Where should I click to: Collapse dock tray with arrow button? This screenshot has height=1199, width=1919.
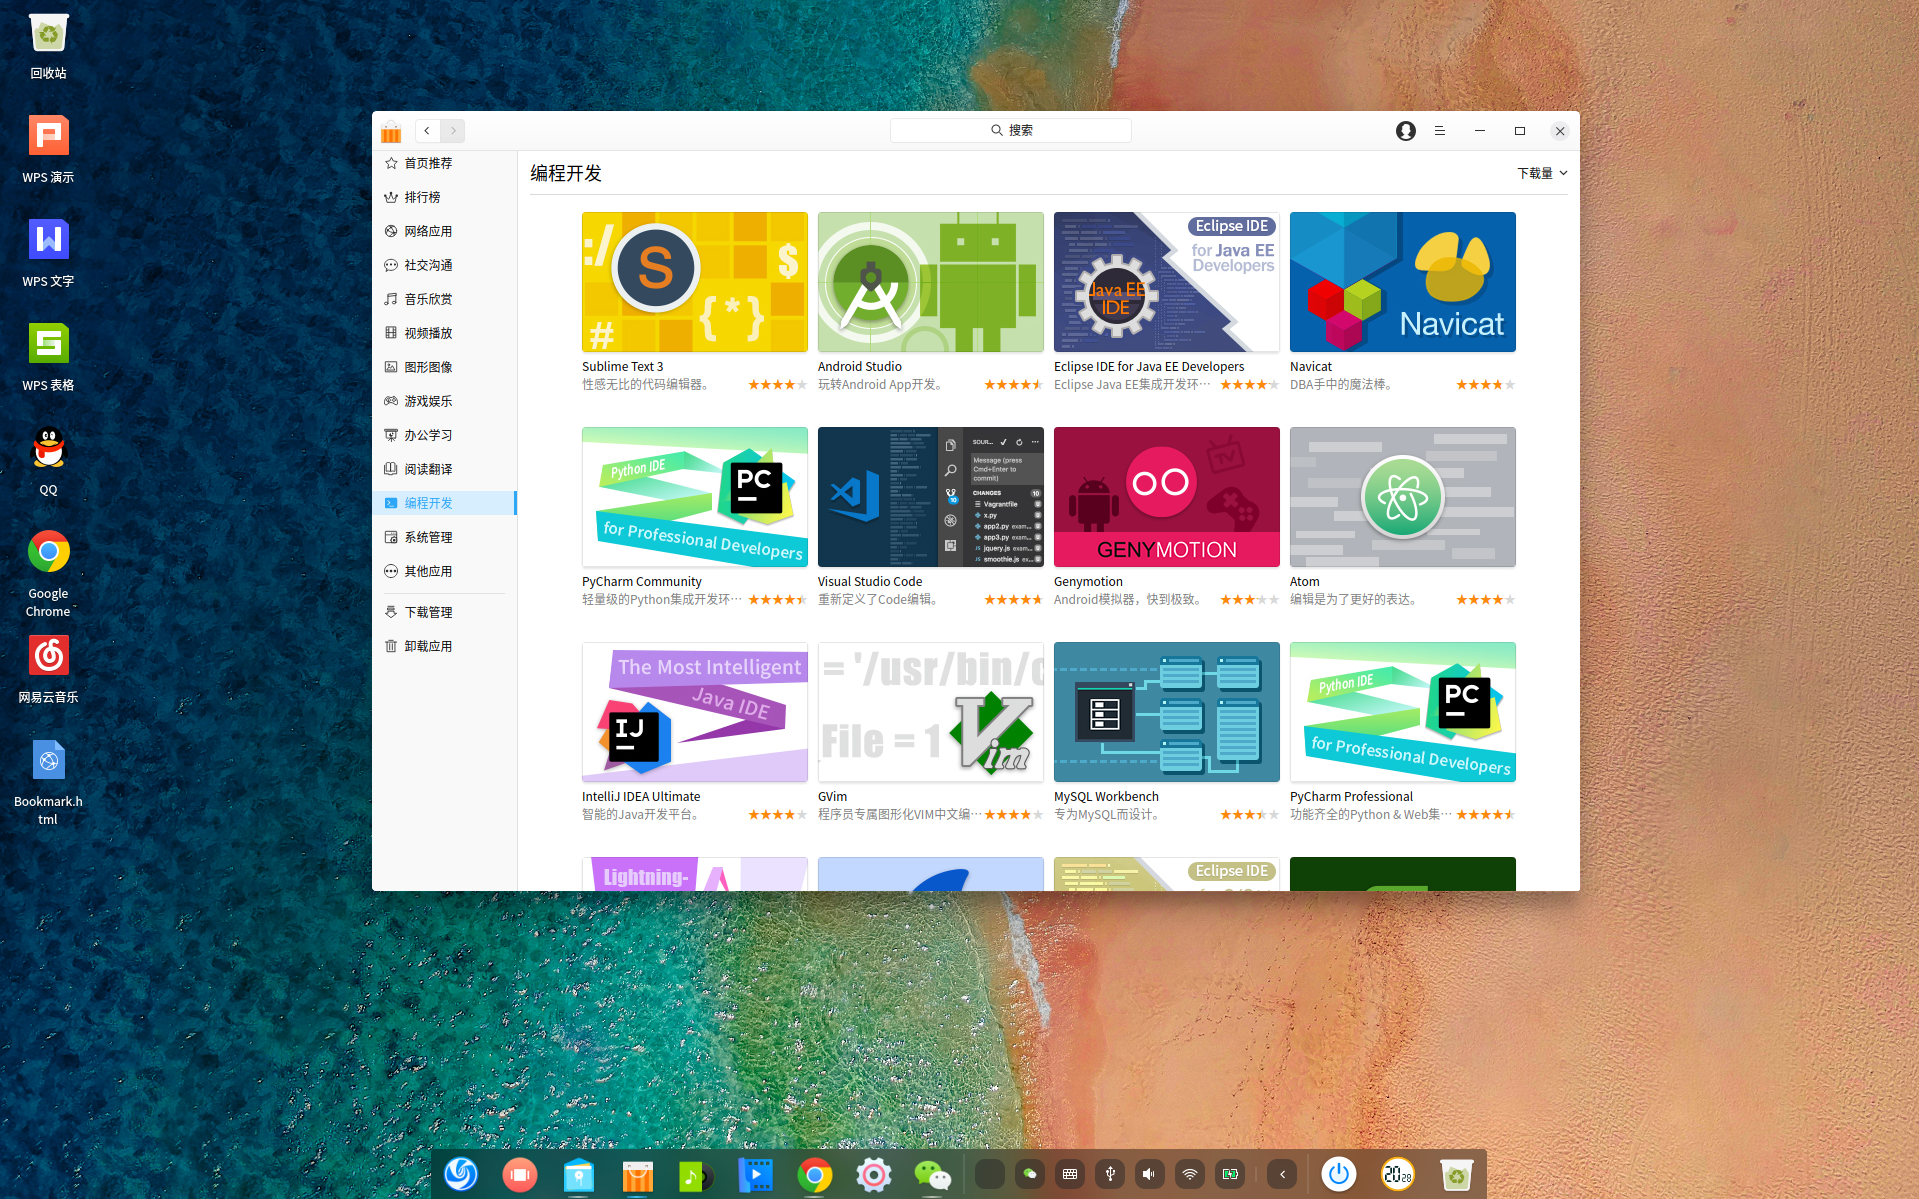[x=1282, y=1174]
